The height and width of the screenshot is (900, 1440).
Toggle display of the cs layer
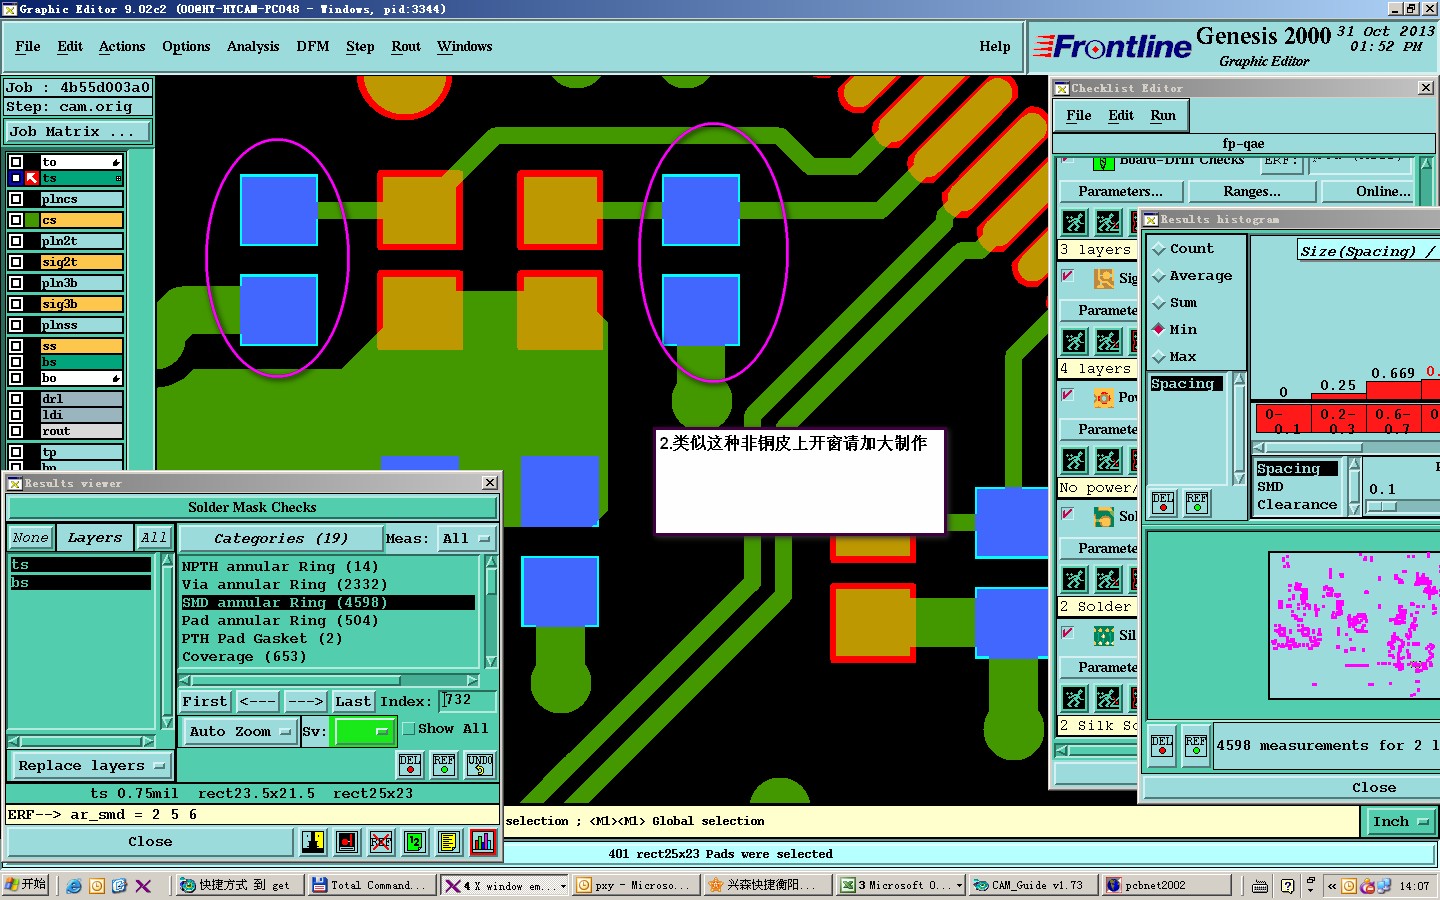(x=16, y=220)
